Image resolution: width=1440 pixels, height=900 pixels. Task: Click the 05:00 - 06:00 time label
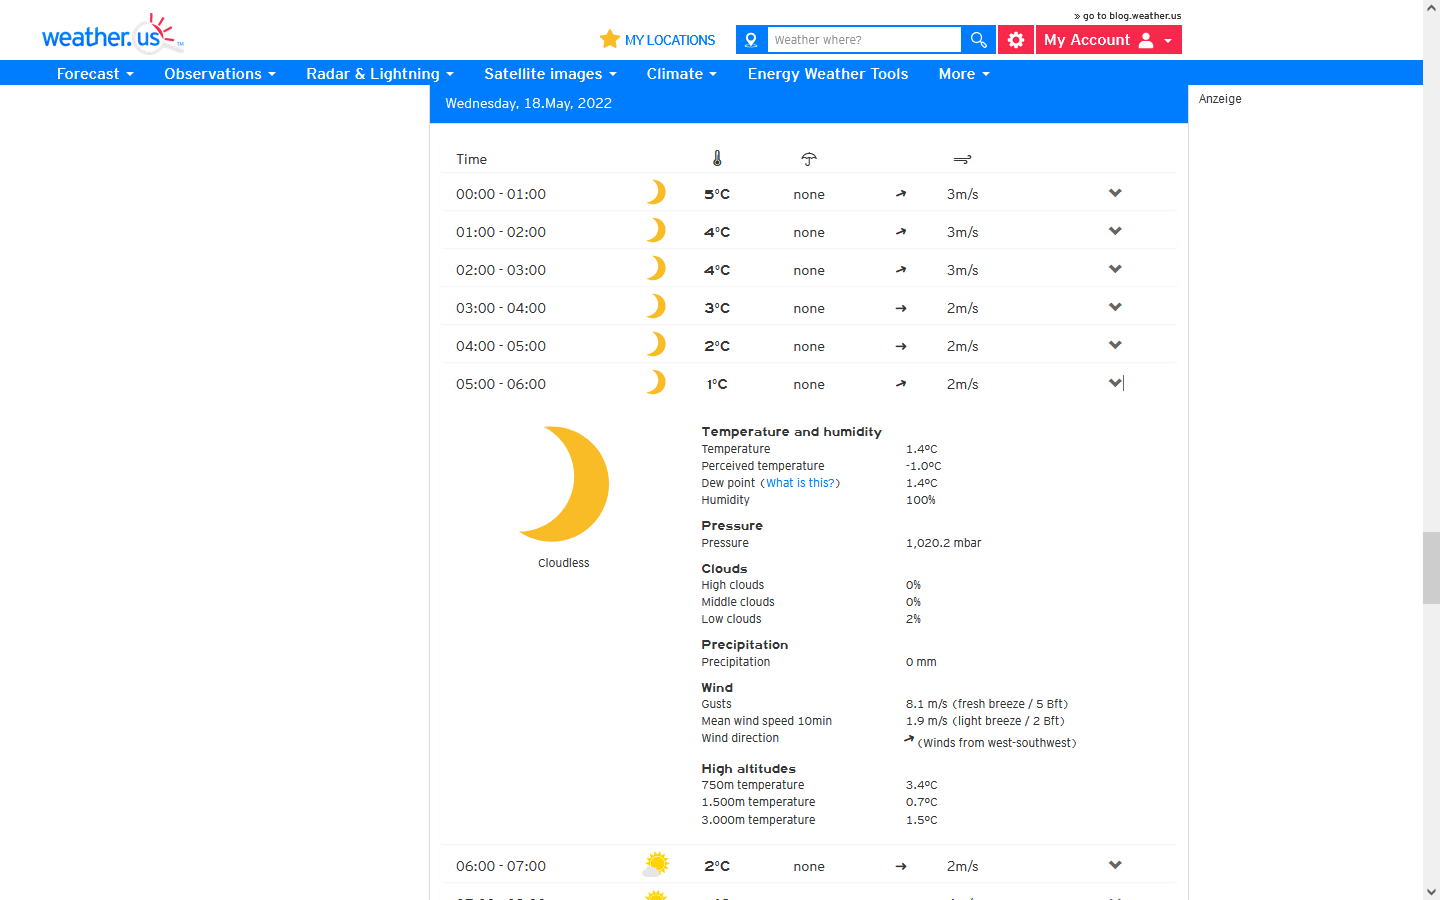pyautogui.click(x=501, y=384)
